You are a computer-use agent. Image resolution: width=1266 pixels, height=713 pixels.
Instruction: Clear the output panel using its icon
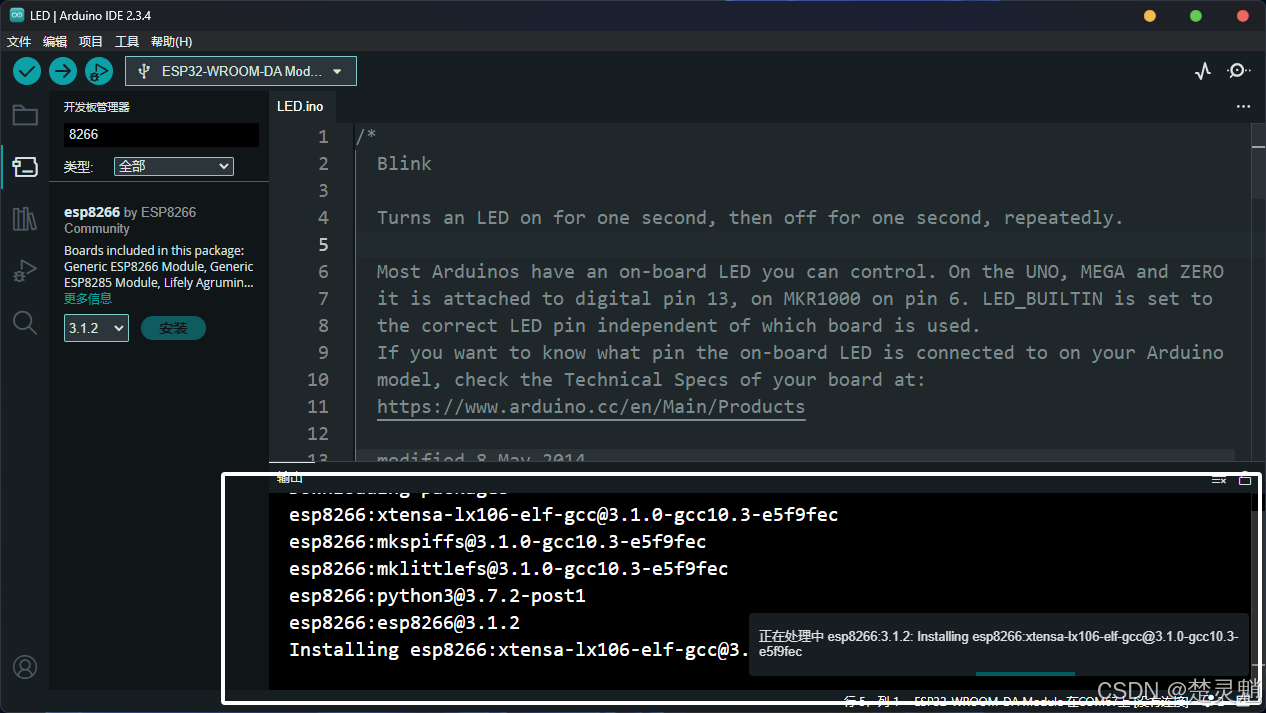tap(1219, 480)
